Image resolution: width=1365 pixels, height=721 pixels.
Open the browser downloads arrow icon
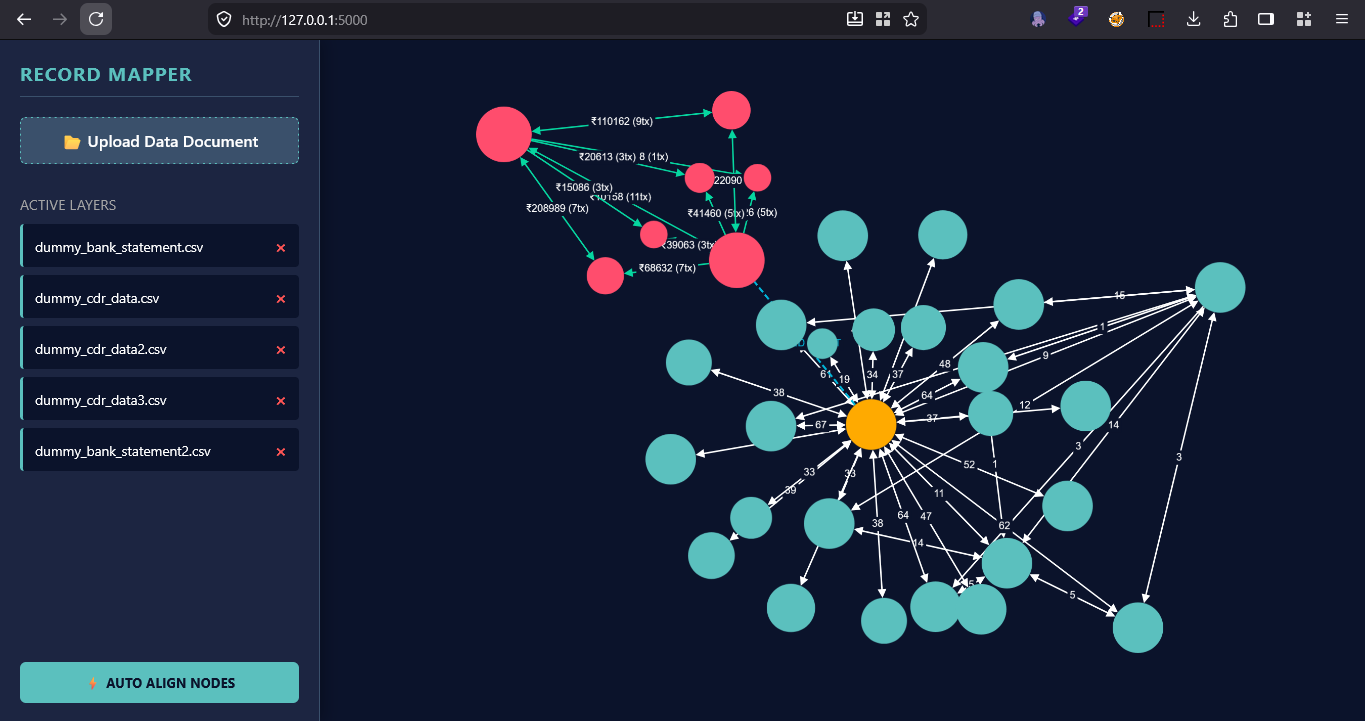click(x=1194, y=19)
